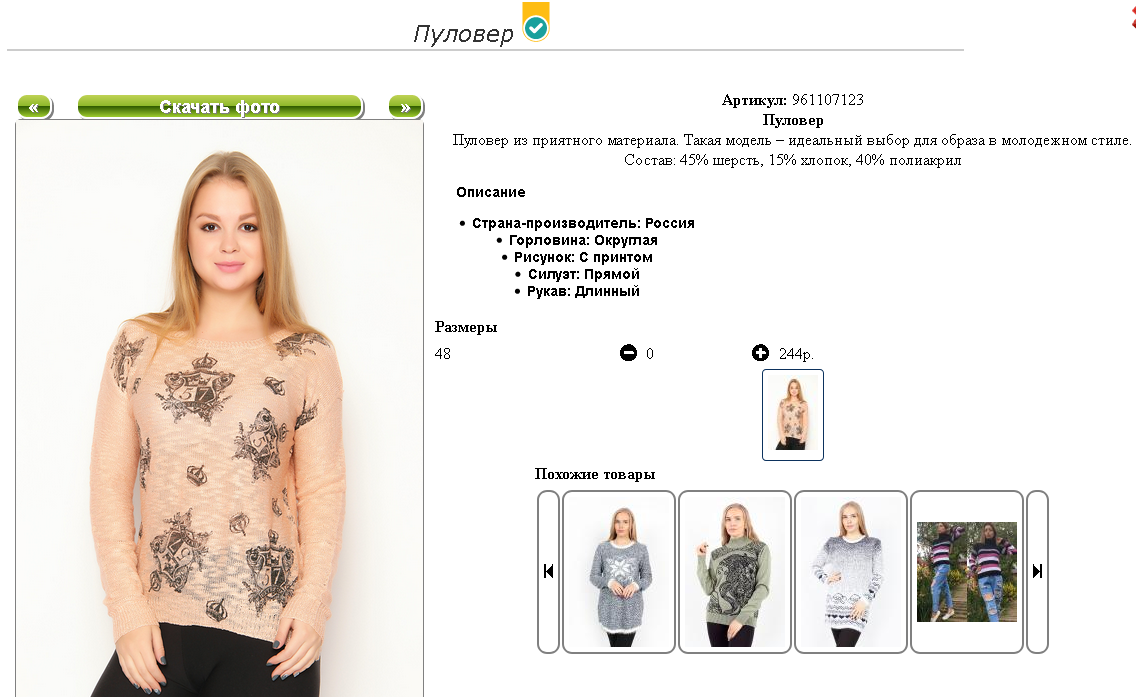
Task: Jump to first item in similar products carousel
Action: [548, 572]
